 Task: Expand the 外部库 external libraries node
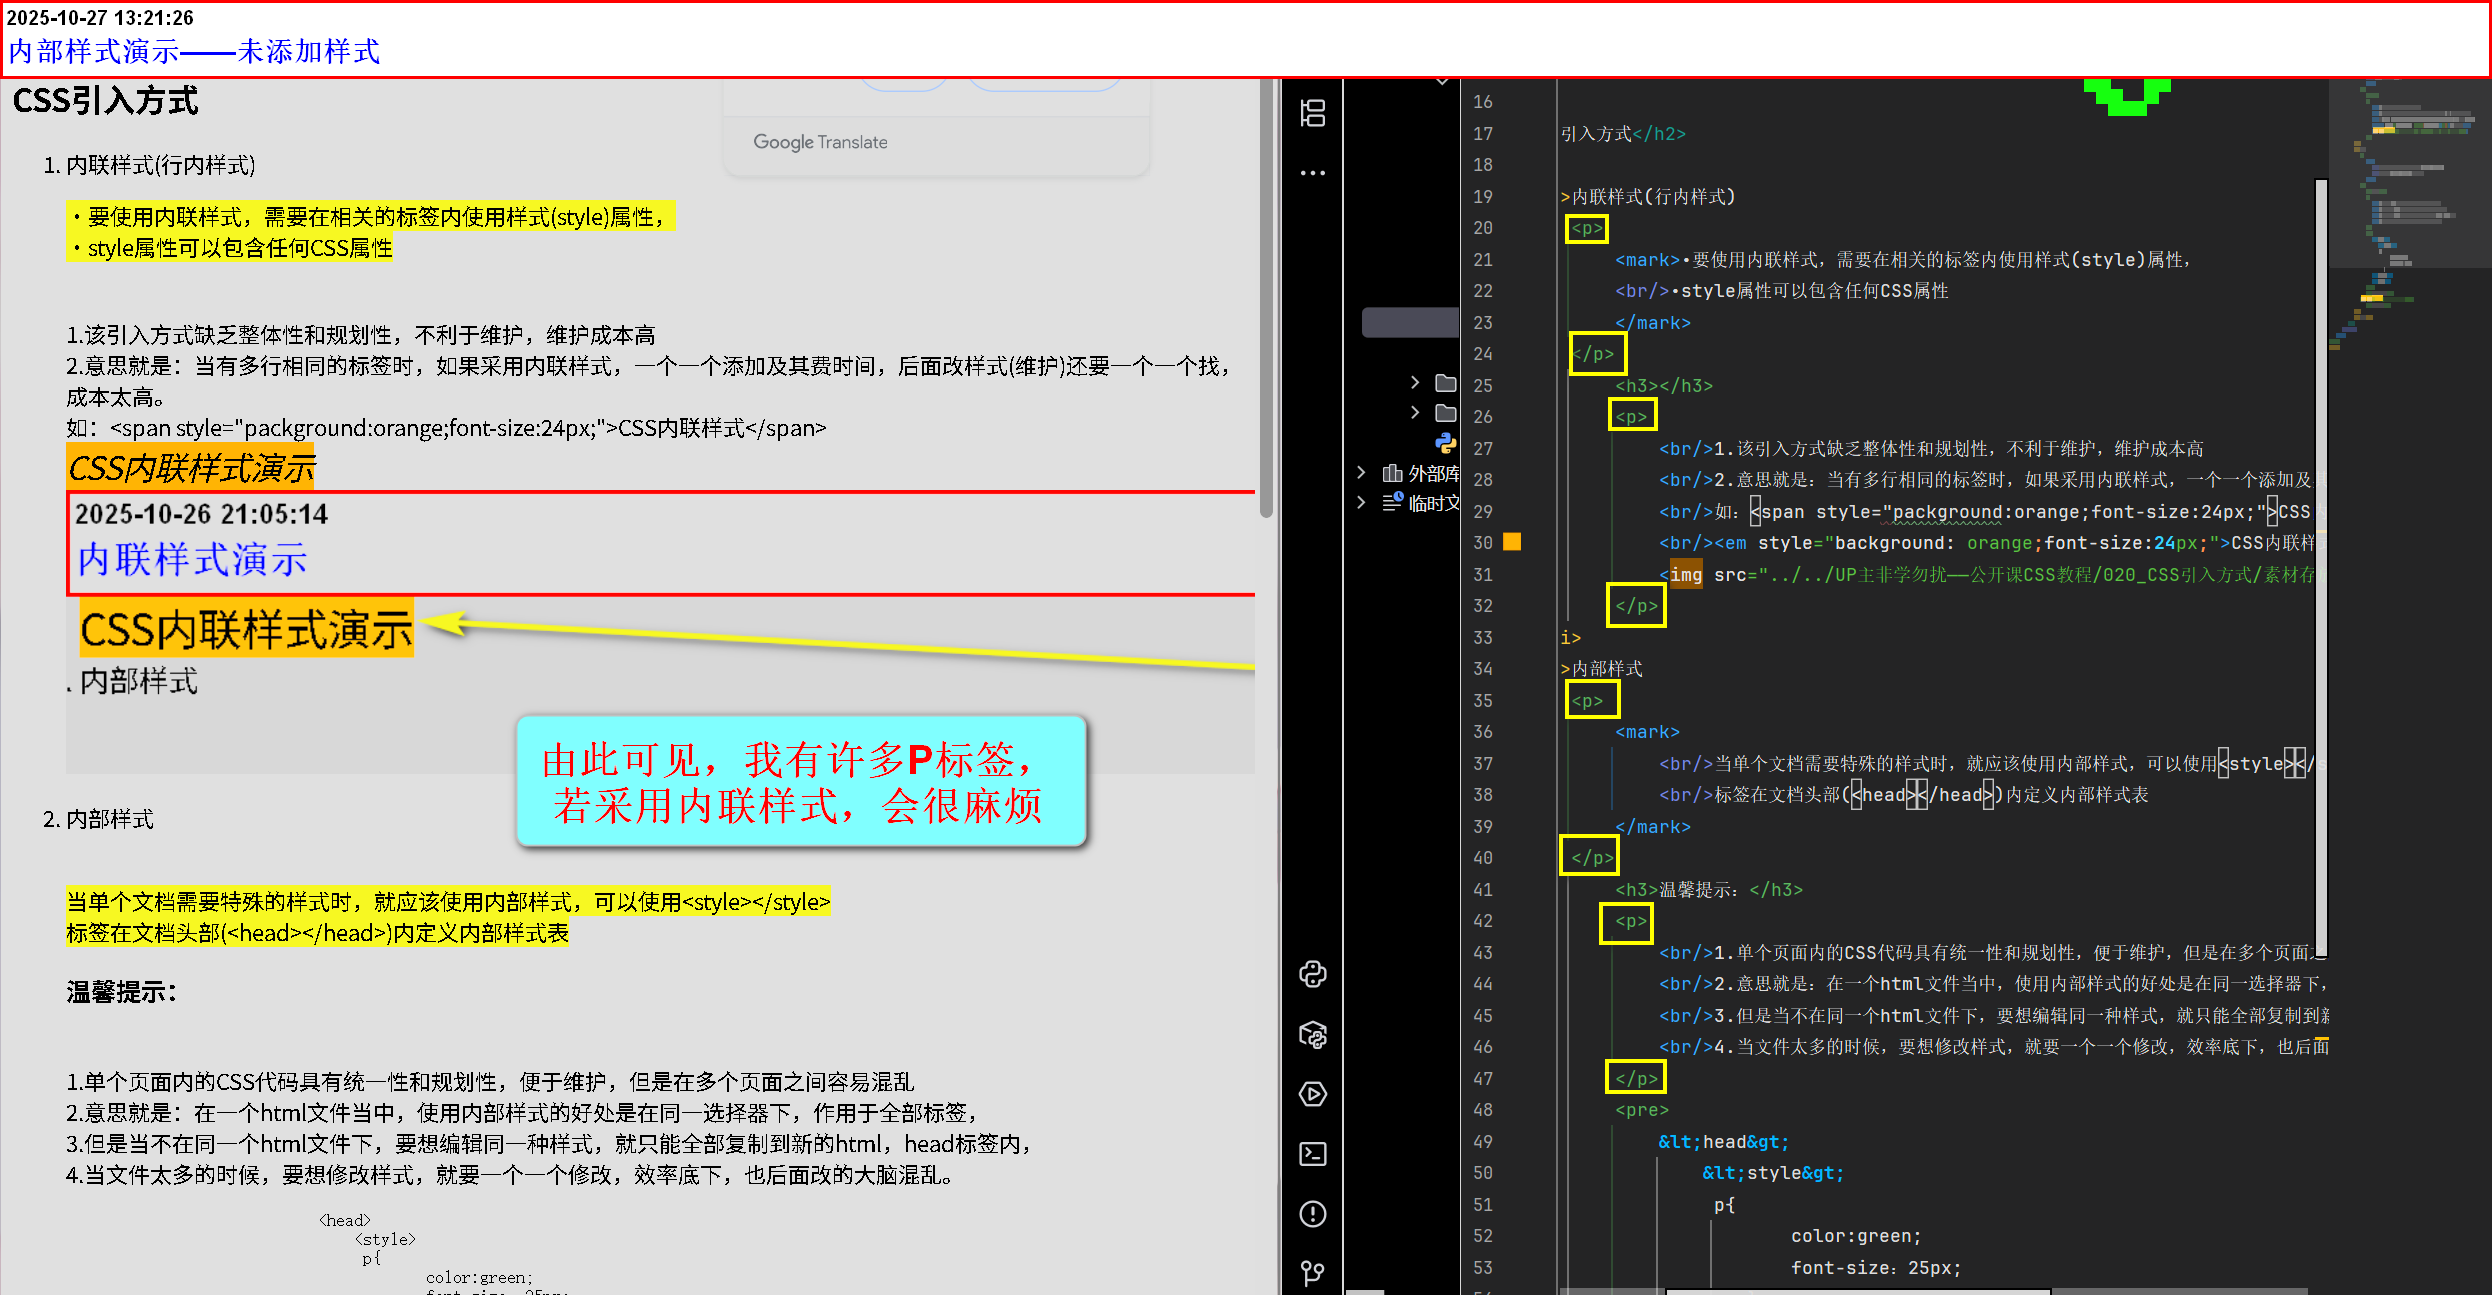coord(1361,473)
